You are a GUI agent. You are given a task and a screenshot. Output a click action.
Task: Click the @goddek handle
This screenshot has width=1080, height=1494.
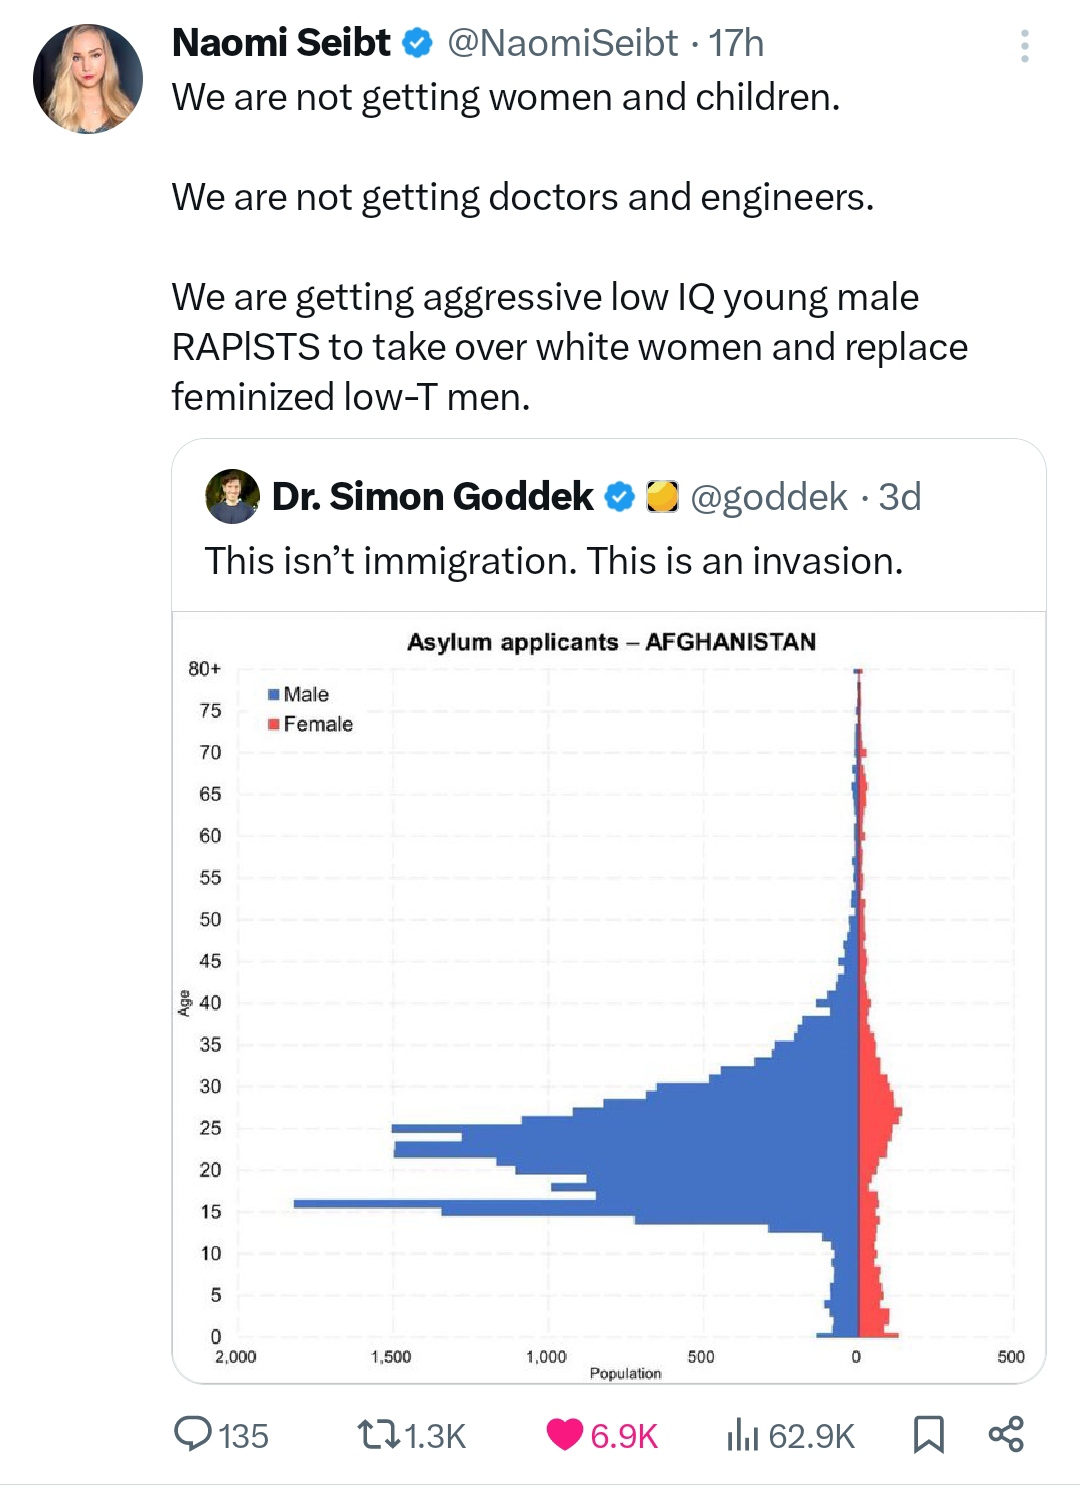[769, 496]
